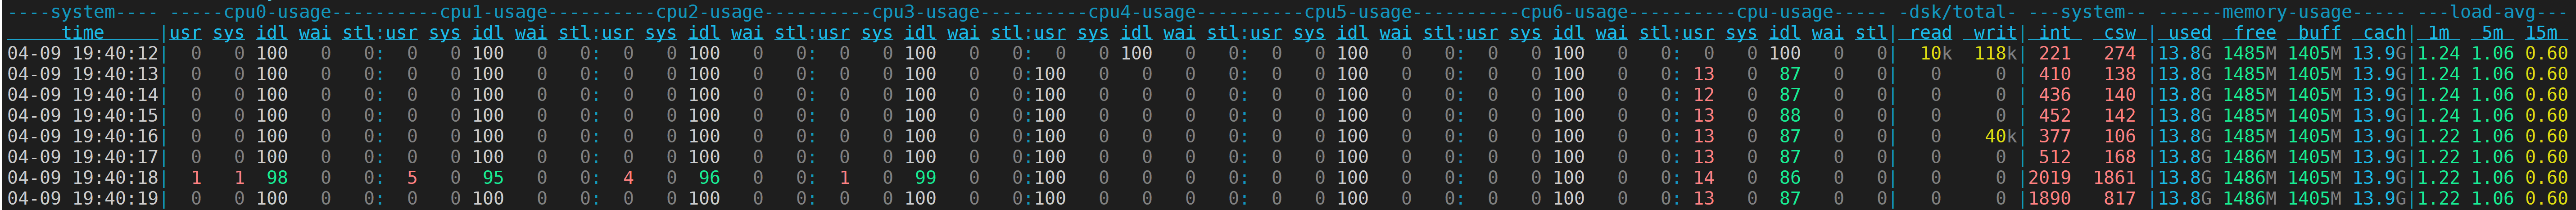Select the total cpu usr value 14
The height and width of the screenshot is (210, 2576).
[x=1703, y=178]
